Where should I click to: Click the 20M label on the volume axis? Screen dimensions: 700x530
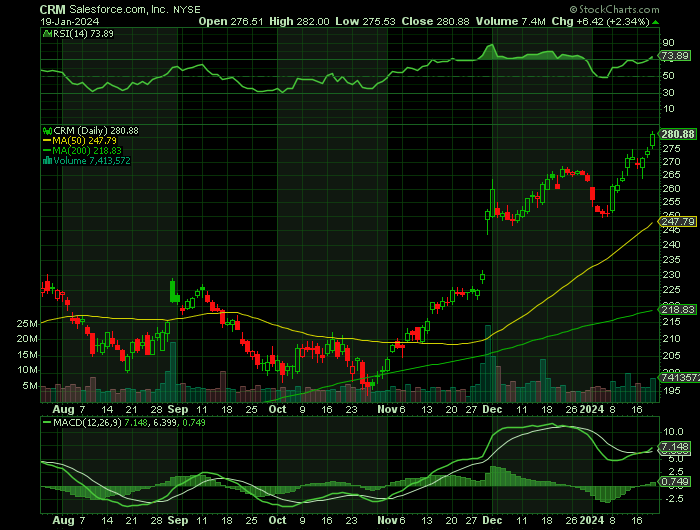[27, 339]
